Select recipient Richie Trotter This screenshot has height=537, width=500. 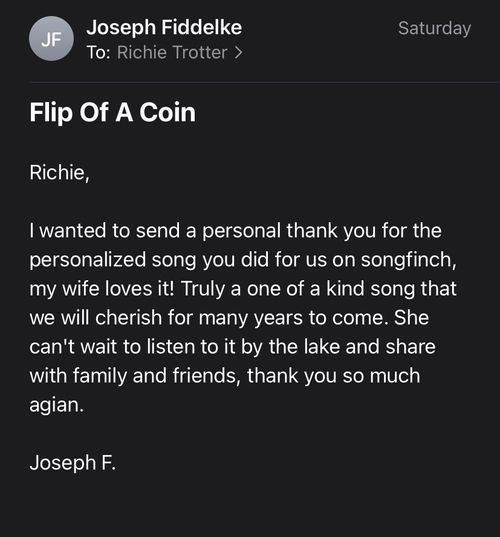pos(172,52)
